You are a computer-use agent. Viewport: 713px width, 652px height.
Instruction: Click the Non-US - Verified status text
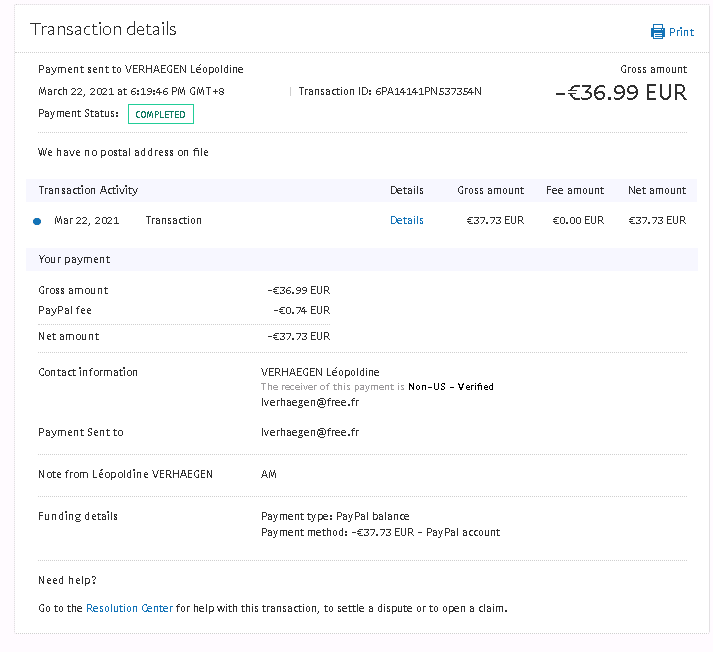click(x=450, y=387)
